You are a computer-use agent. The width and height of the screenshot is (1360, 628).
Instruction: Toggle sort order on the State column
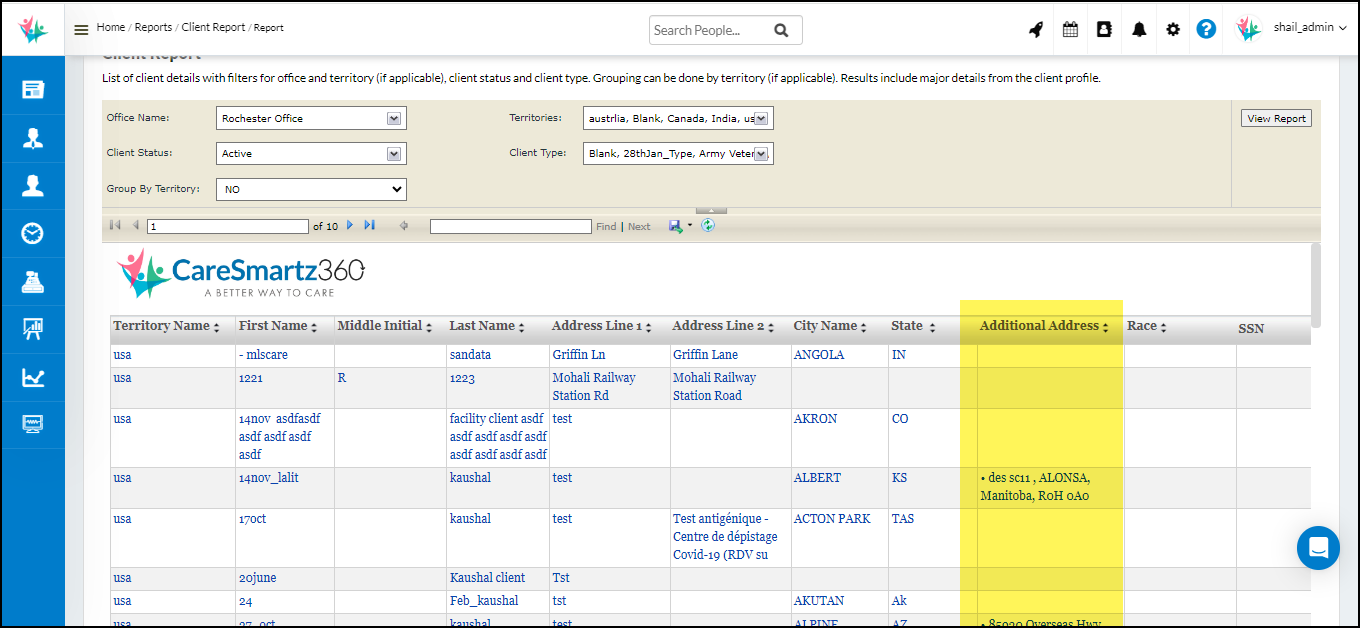click(932, 328)
